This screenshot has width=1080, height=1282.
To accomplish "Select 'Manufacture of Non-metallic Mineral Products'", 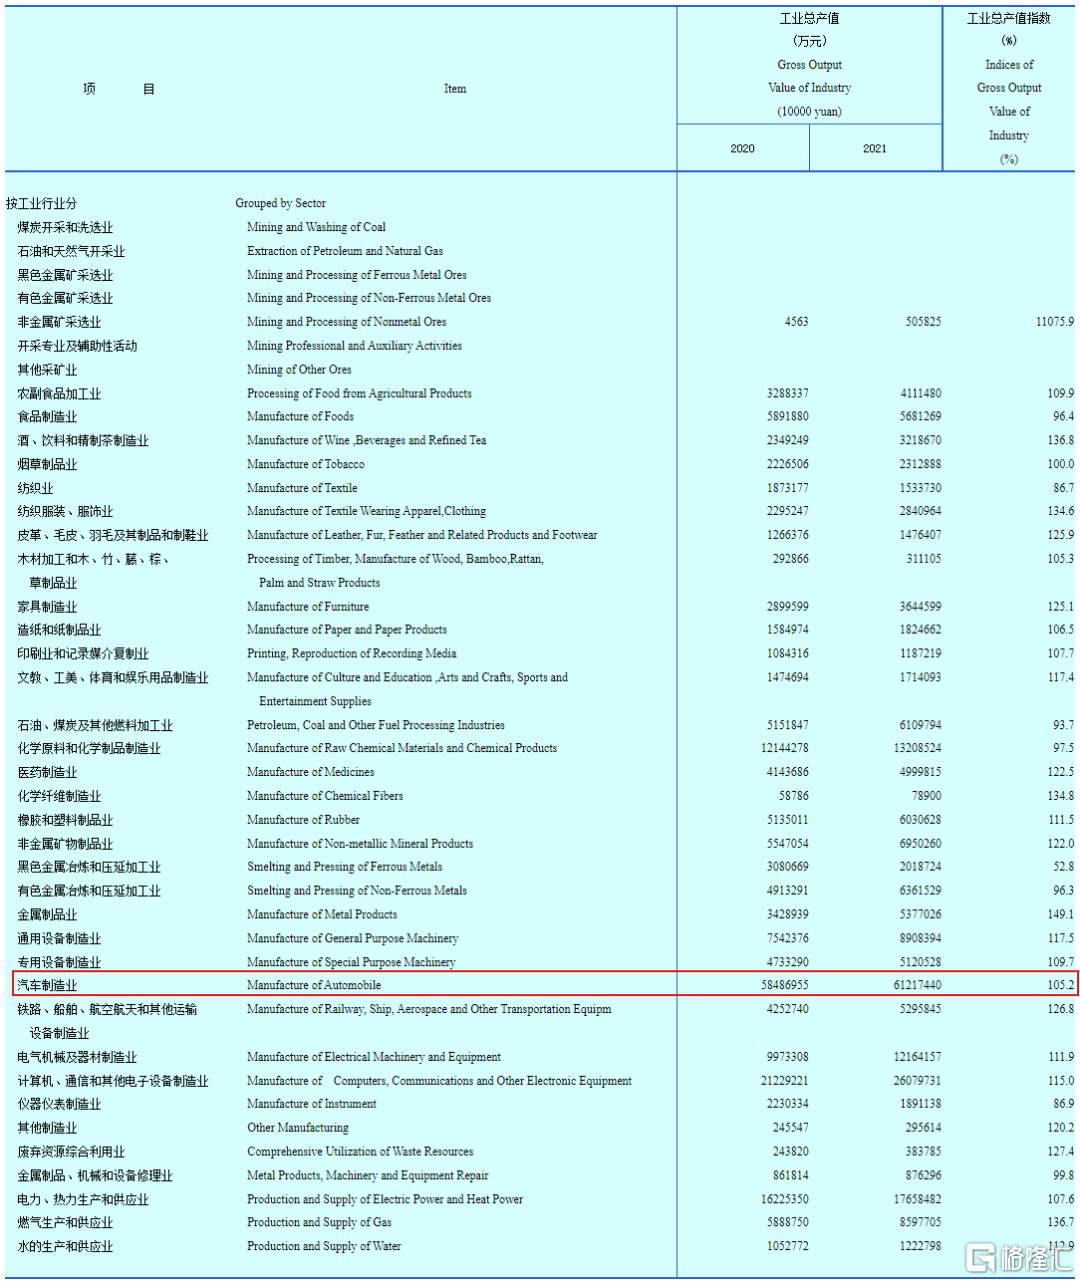I will (360, 844).
